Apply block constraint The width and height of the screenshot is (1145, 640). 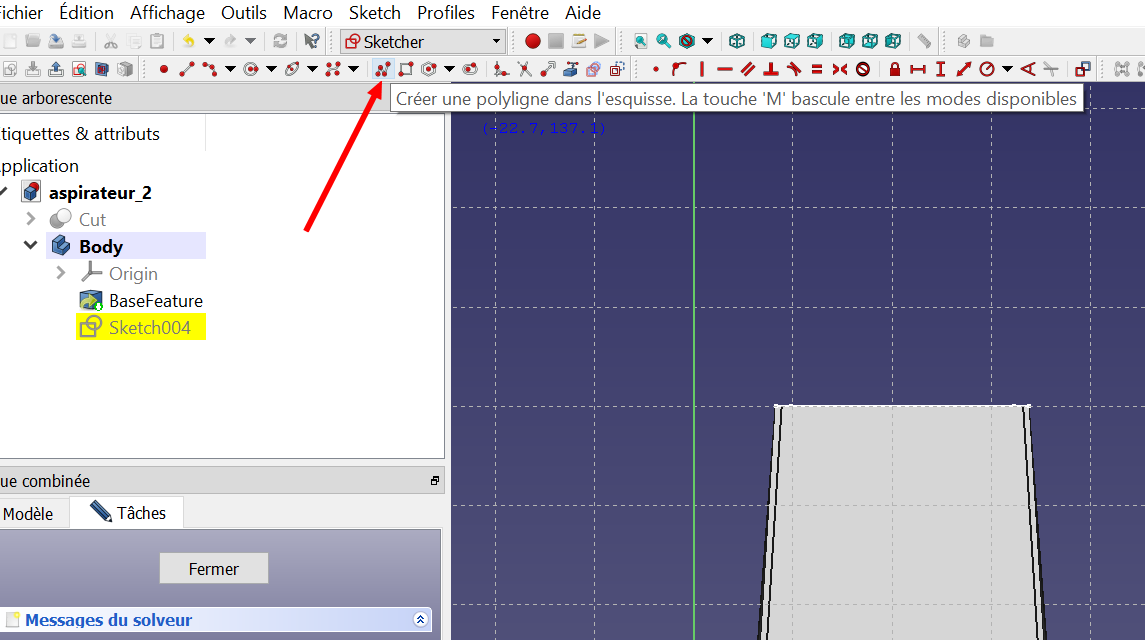pos(863,69)
